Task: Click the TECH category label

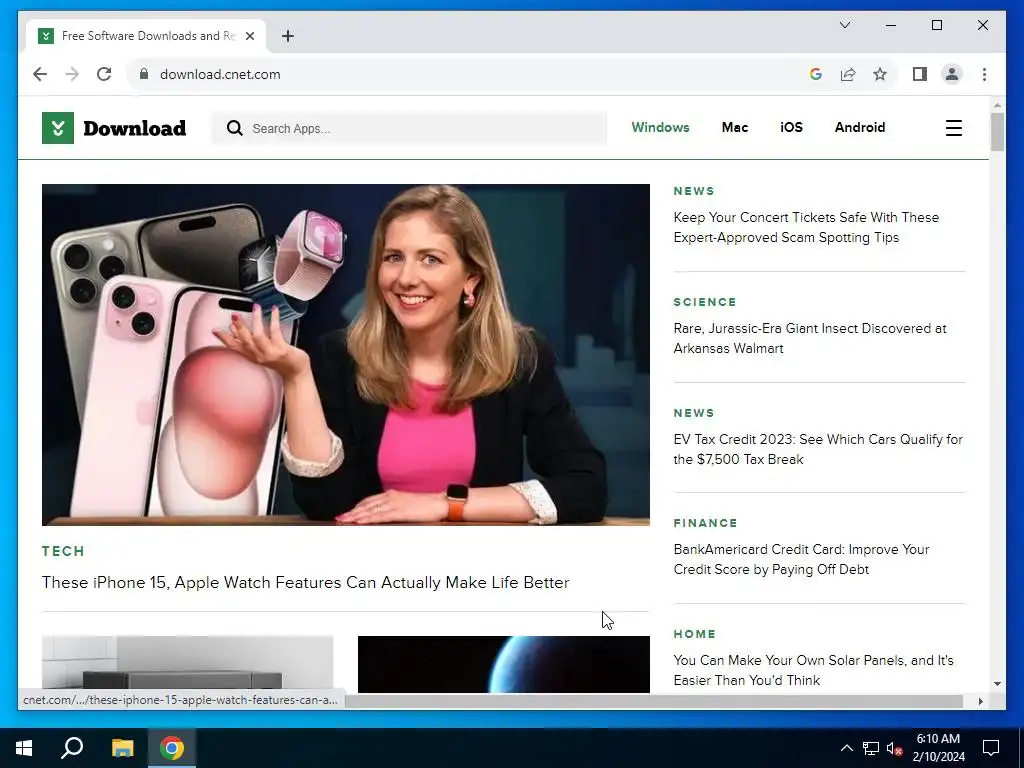Action: (63, 551)
